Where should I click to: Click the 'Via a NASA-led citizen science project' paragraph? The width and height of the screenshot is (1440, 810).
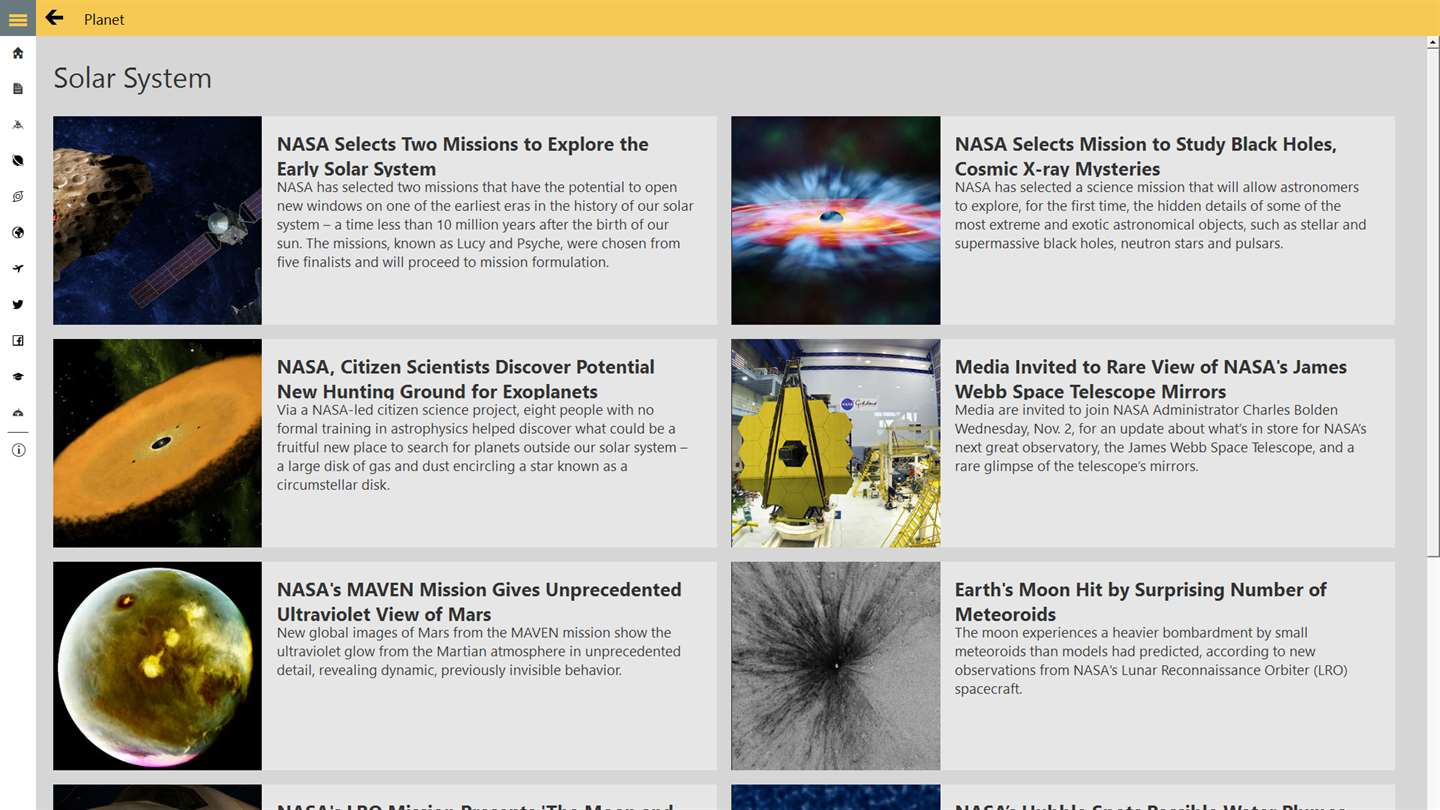tap(482, 447)
